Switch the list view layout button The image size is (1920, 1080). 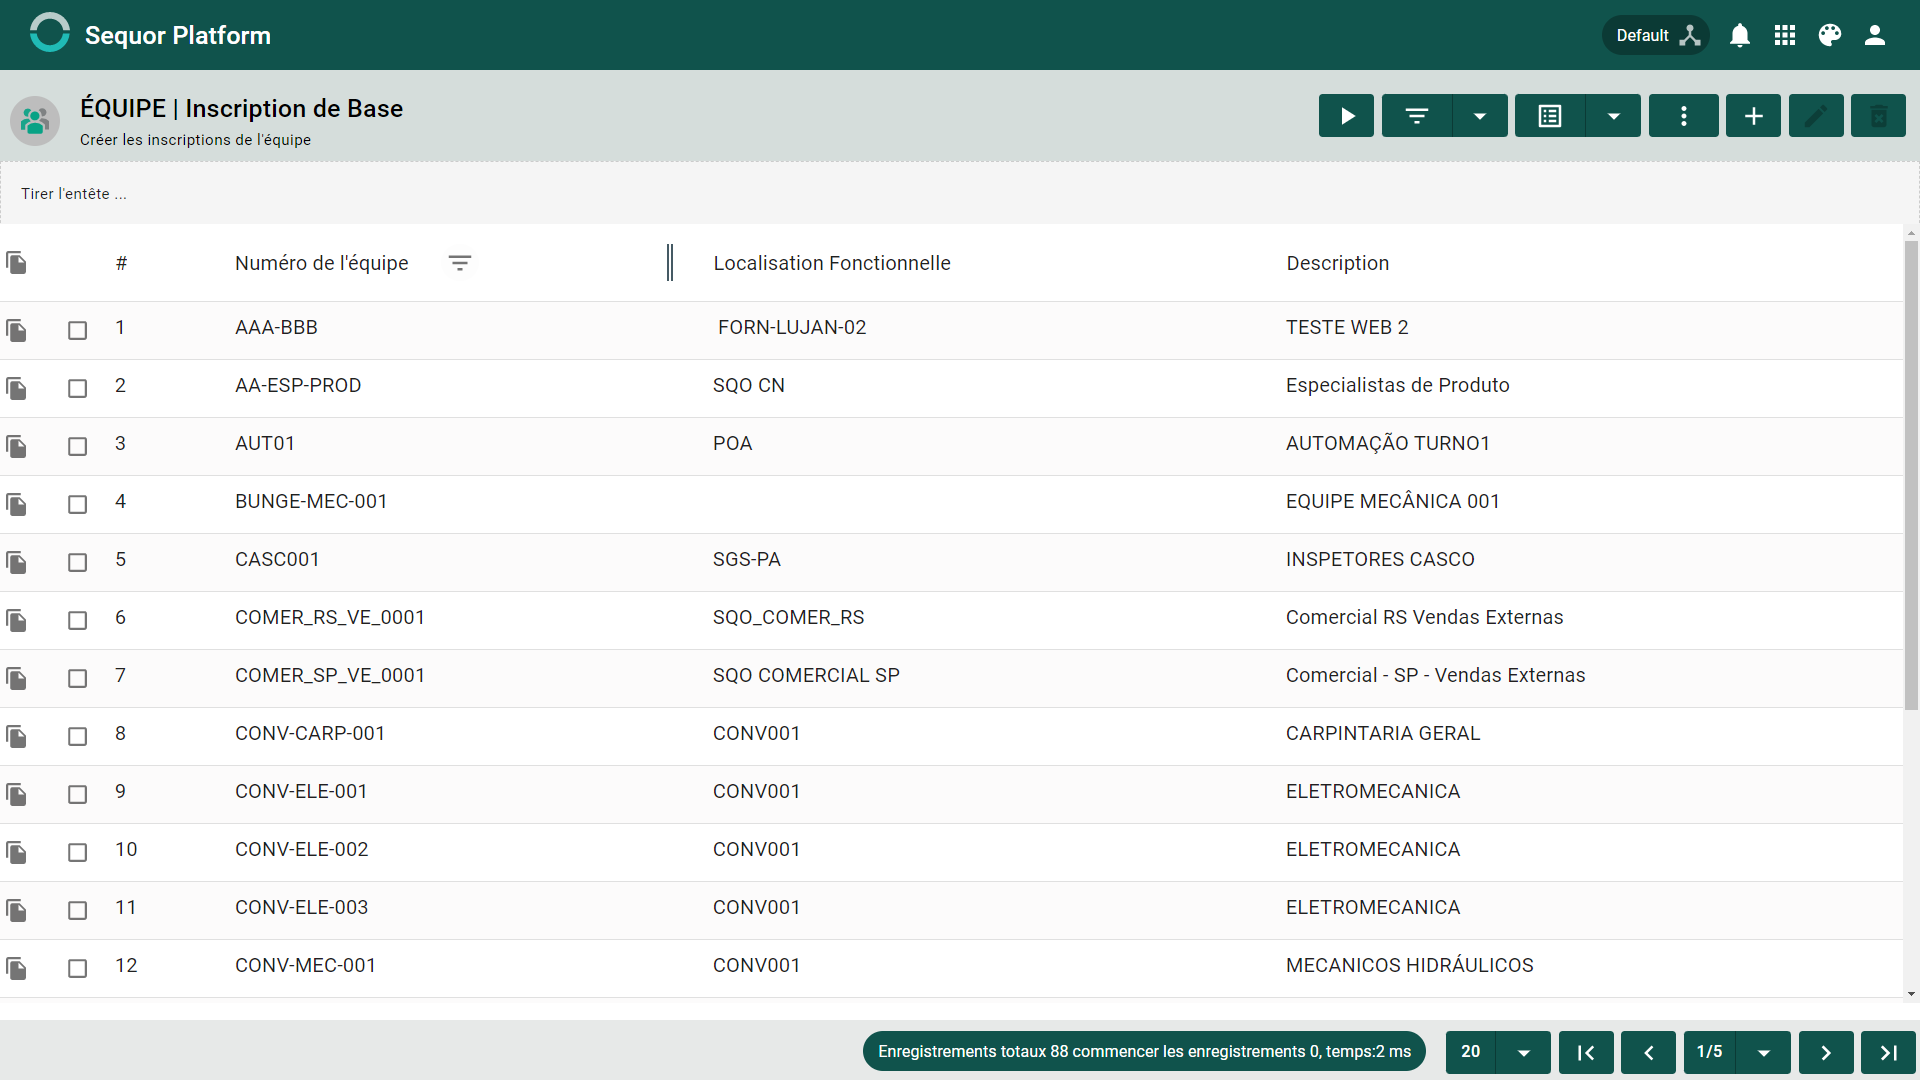click(1550, 116)
